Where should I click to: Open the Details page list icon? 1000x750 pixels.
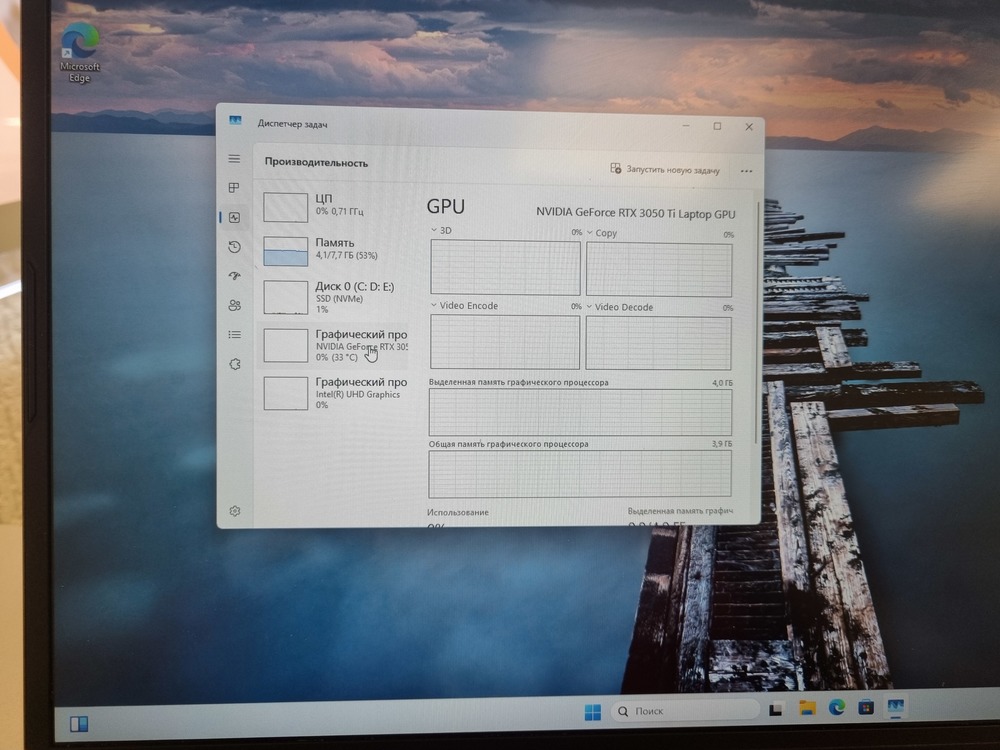235,335
